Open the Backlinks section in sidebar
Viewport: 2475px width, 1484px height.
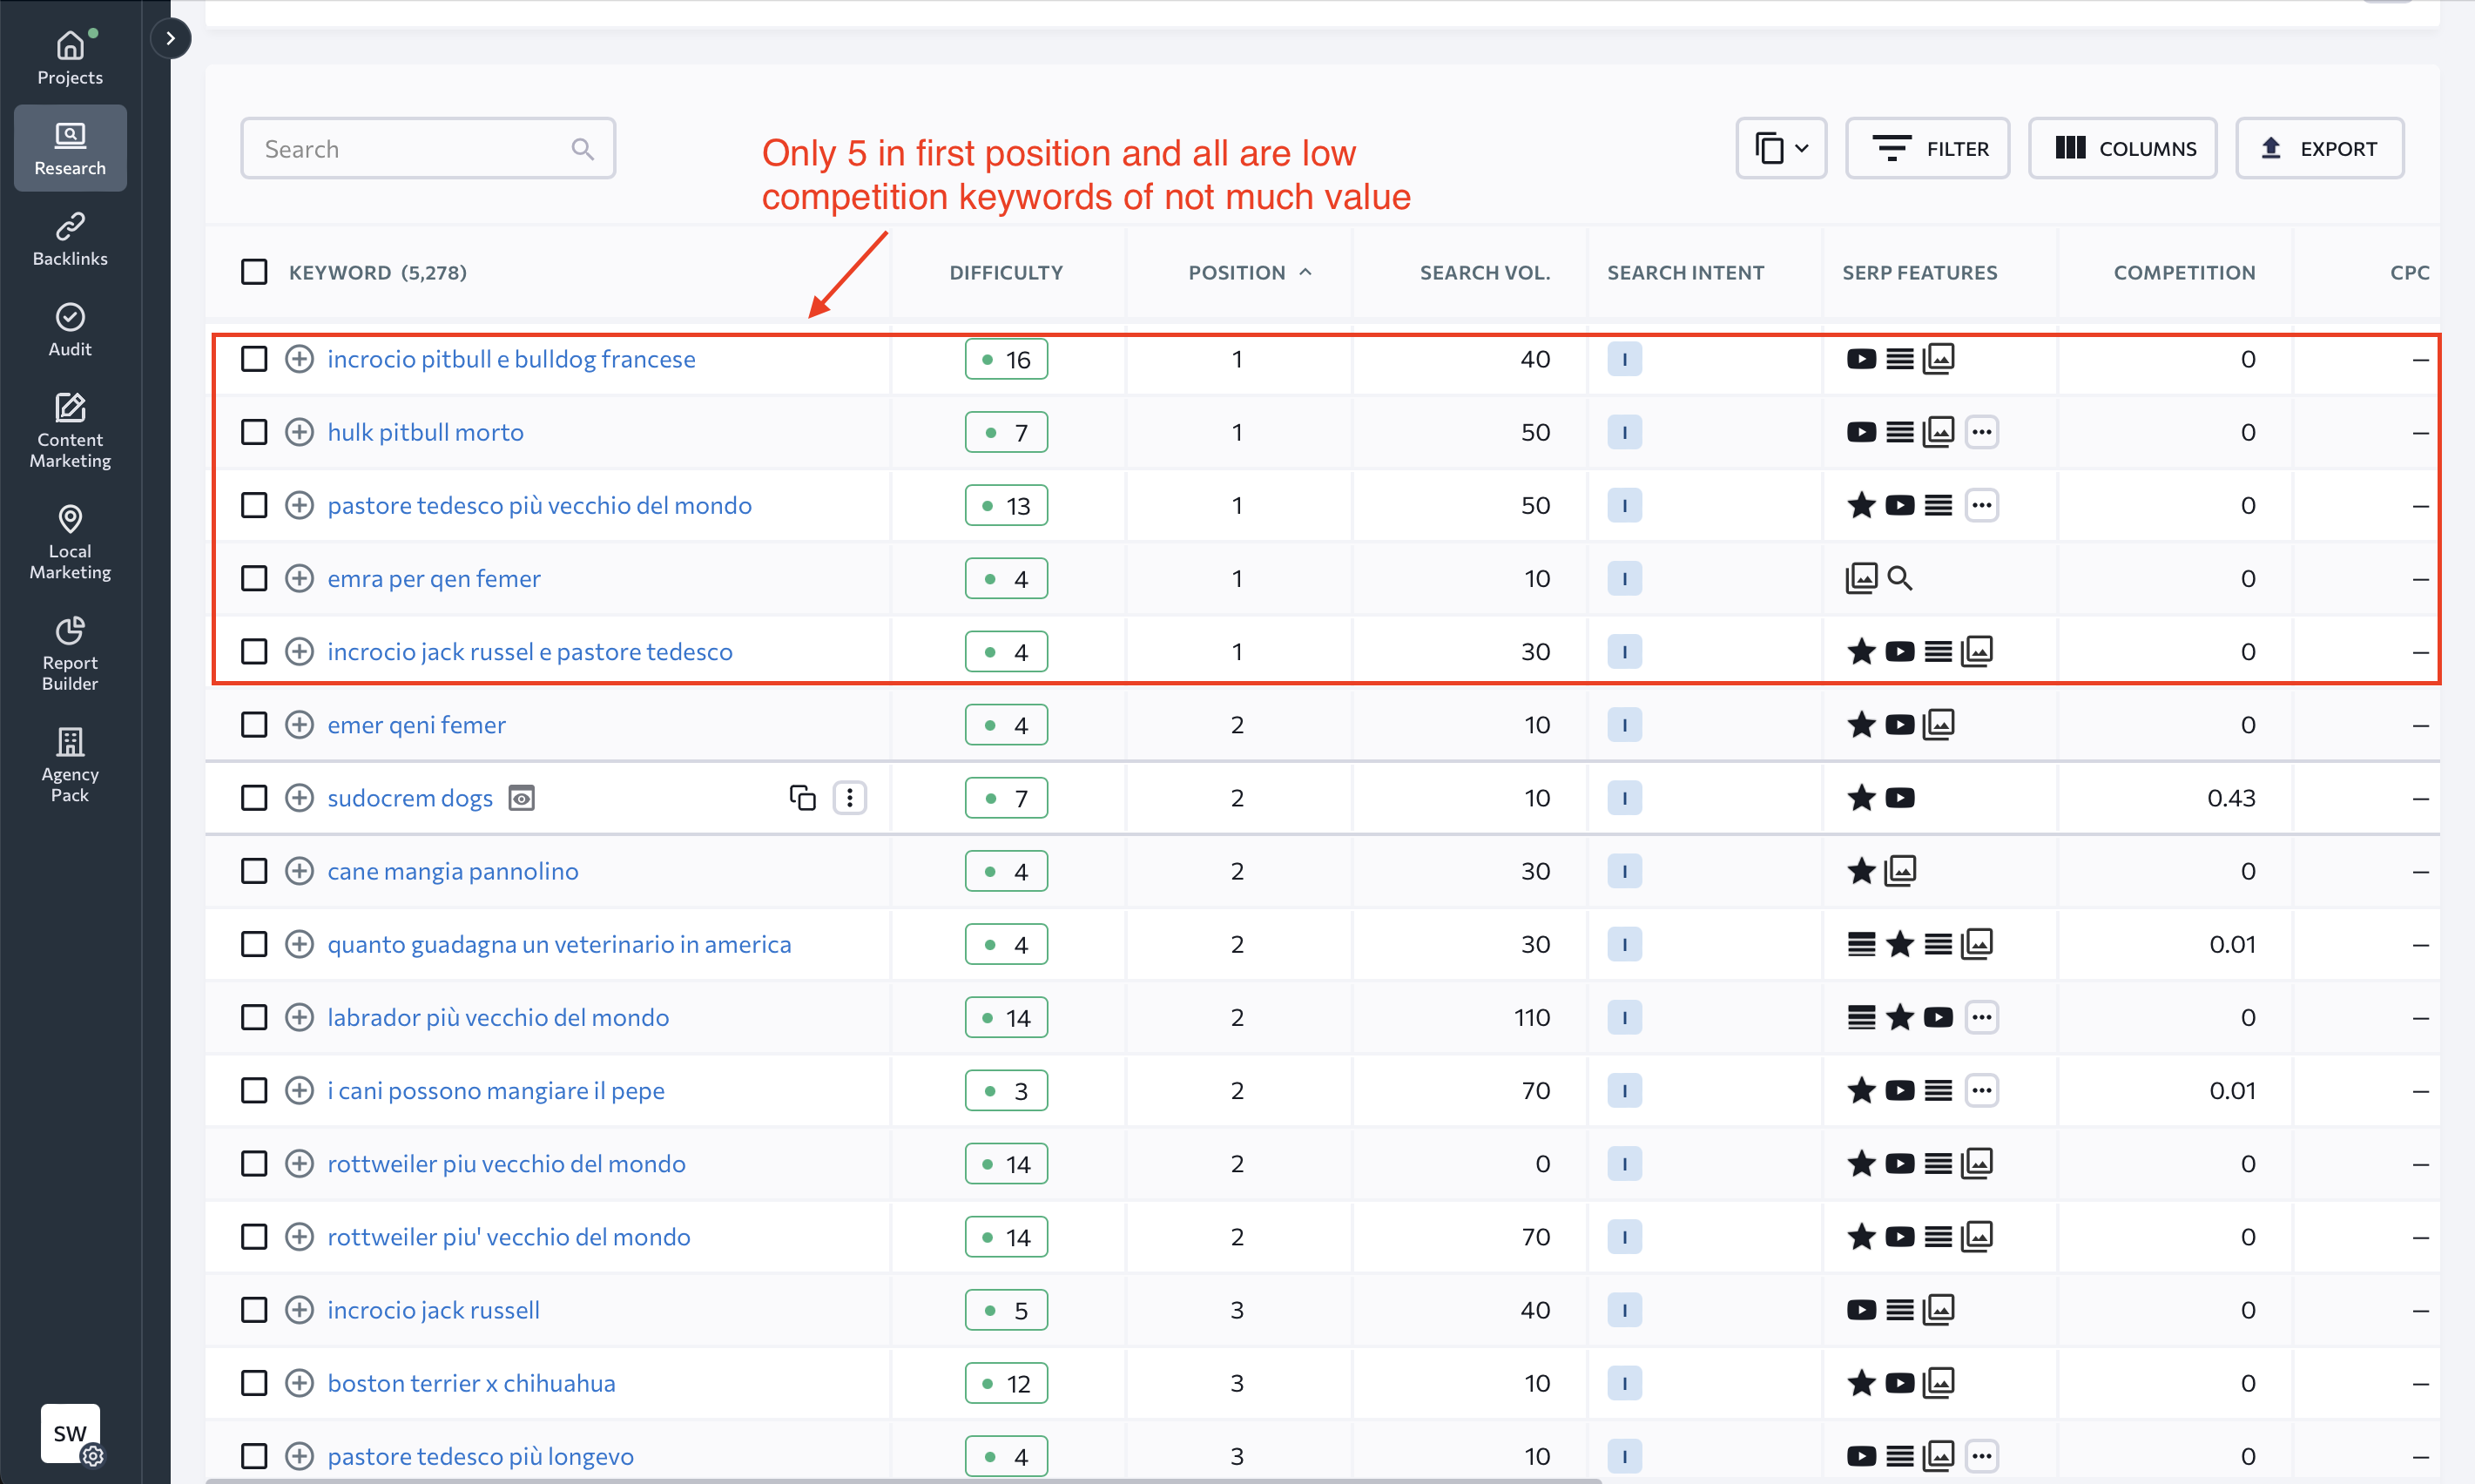70,240
